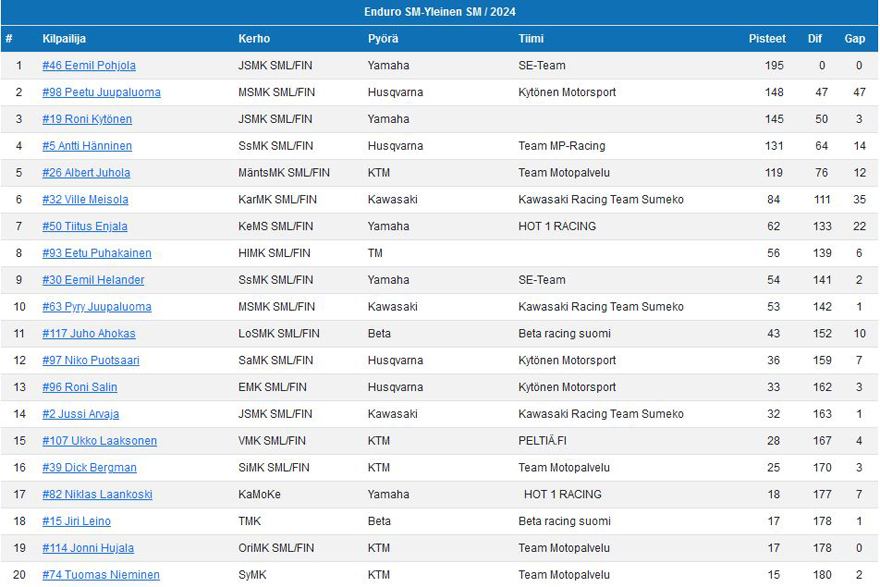Viewport: 880px width, 587px height.
Task: Open rider link #93 Eetu Puhakainen
Action: click(97, 253)
